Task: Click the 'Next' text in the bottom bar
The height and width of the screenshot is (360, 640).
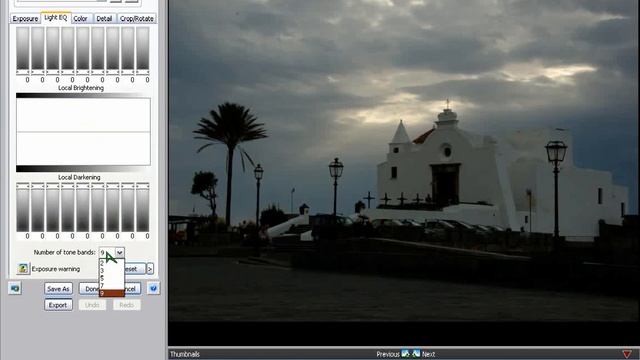Action: coord(428,354)
